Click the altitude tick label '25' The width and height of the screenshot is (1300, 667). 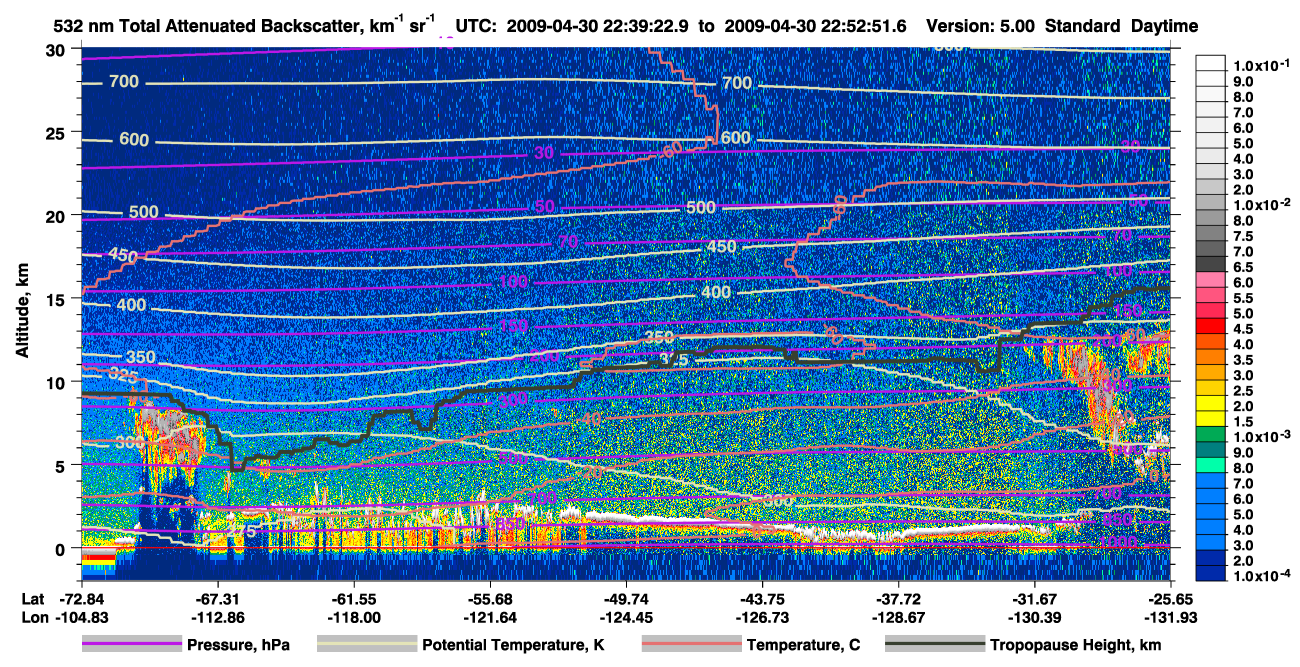tap(58, 132)
